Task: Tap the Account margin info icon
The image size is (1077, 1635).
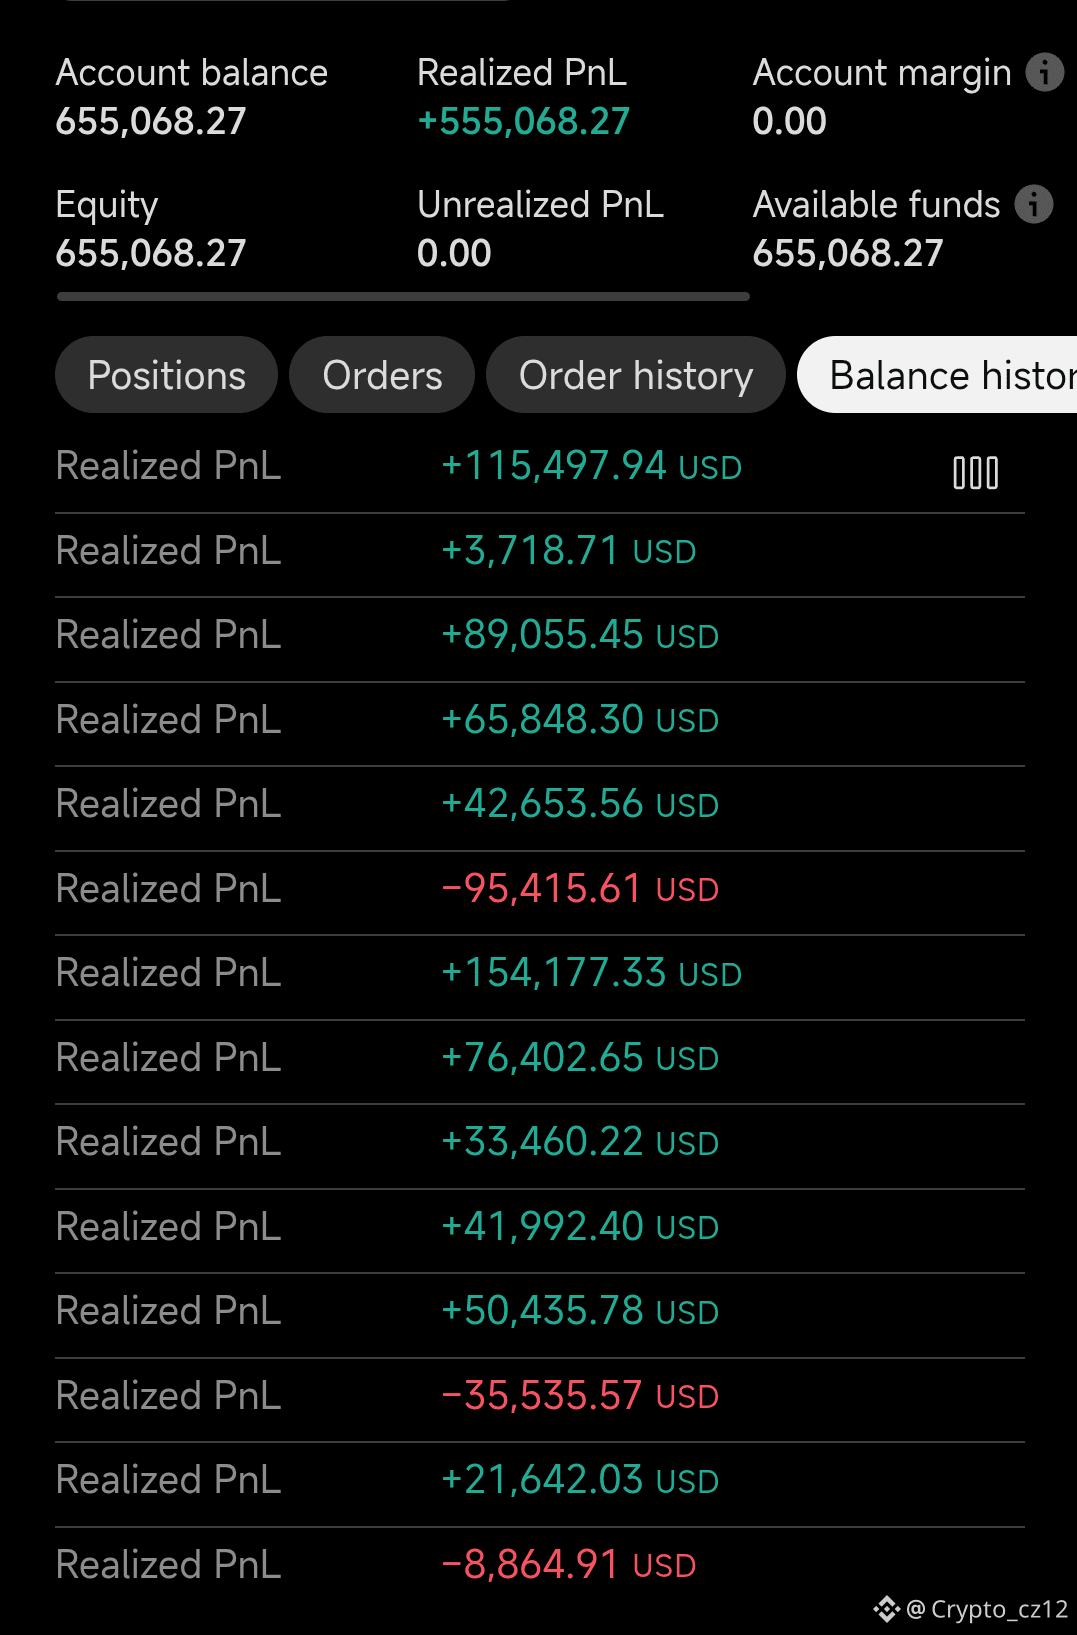Action: (1045, 72)
